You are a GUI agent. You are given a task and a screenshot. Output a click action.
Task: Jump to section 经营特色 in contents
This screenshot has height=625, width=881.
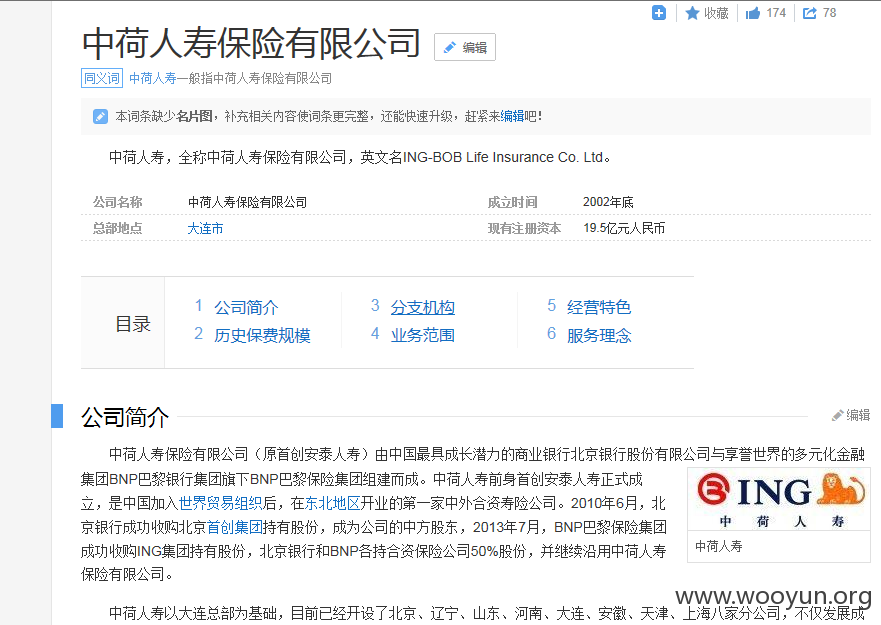coord(599,307)
